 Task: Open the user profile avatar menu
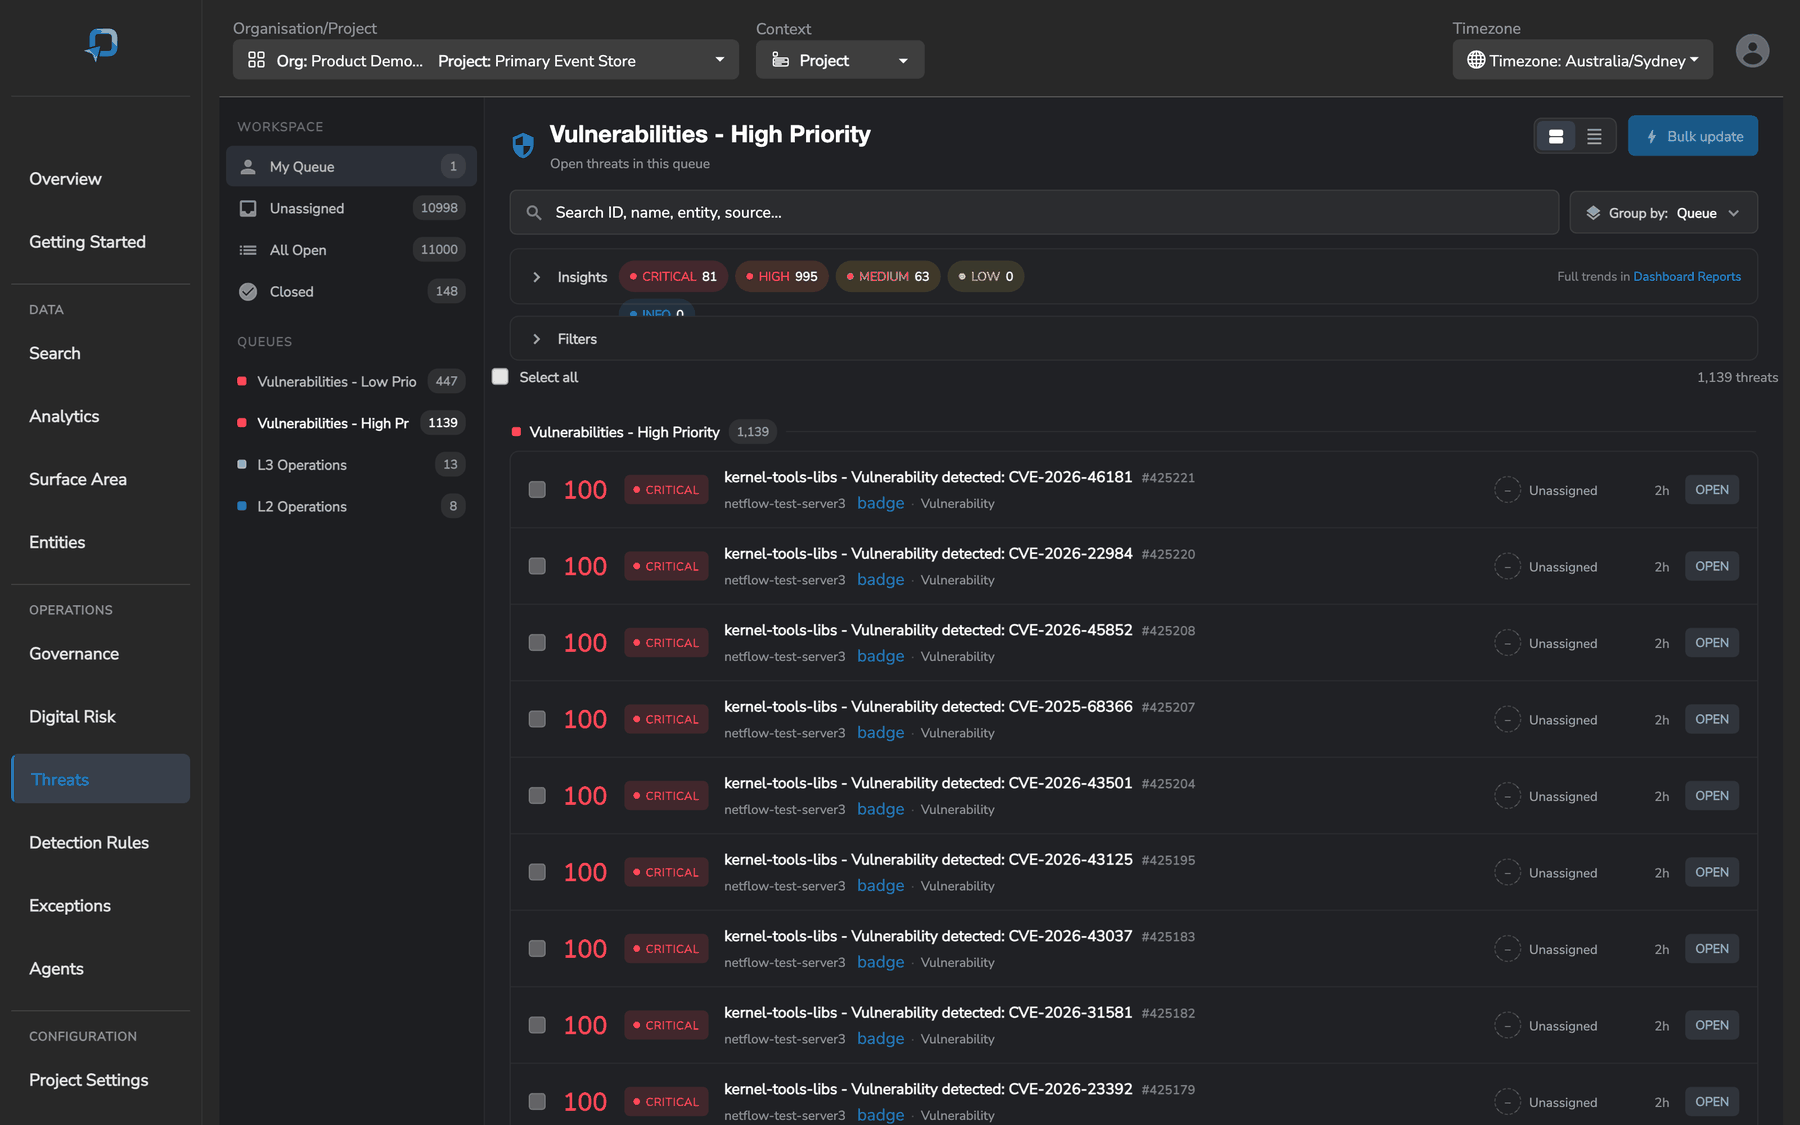(1752, 51)
